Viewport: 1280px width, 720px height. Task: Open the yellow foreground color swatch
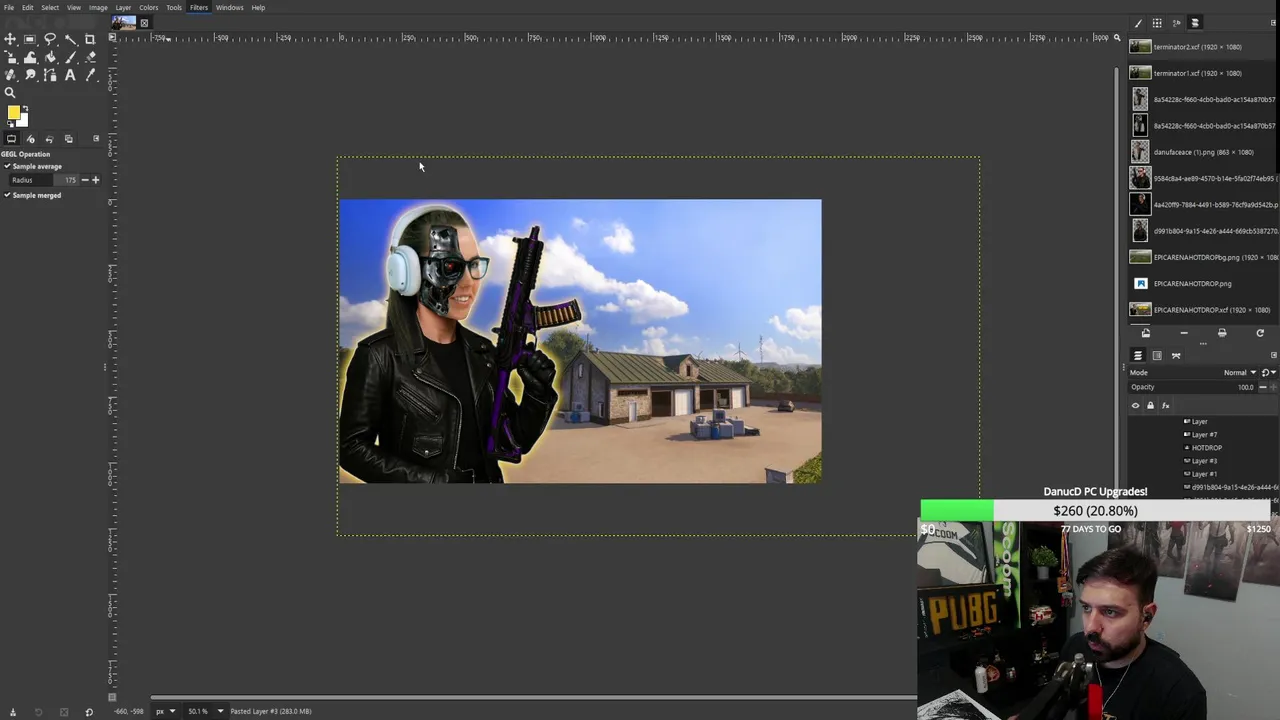(x=13, y=113)
